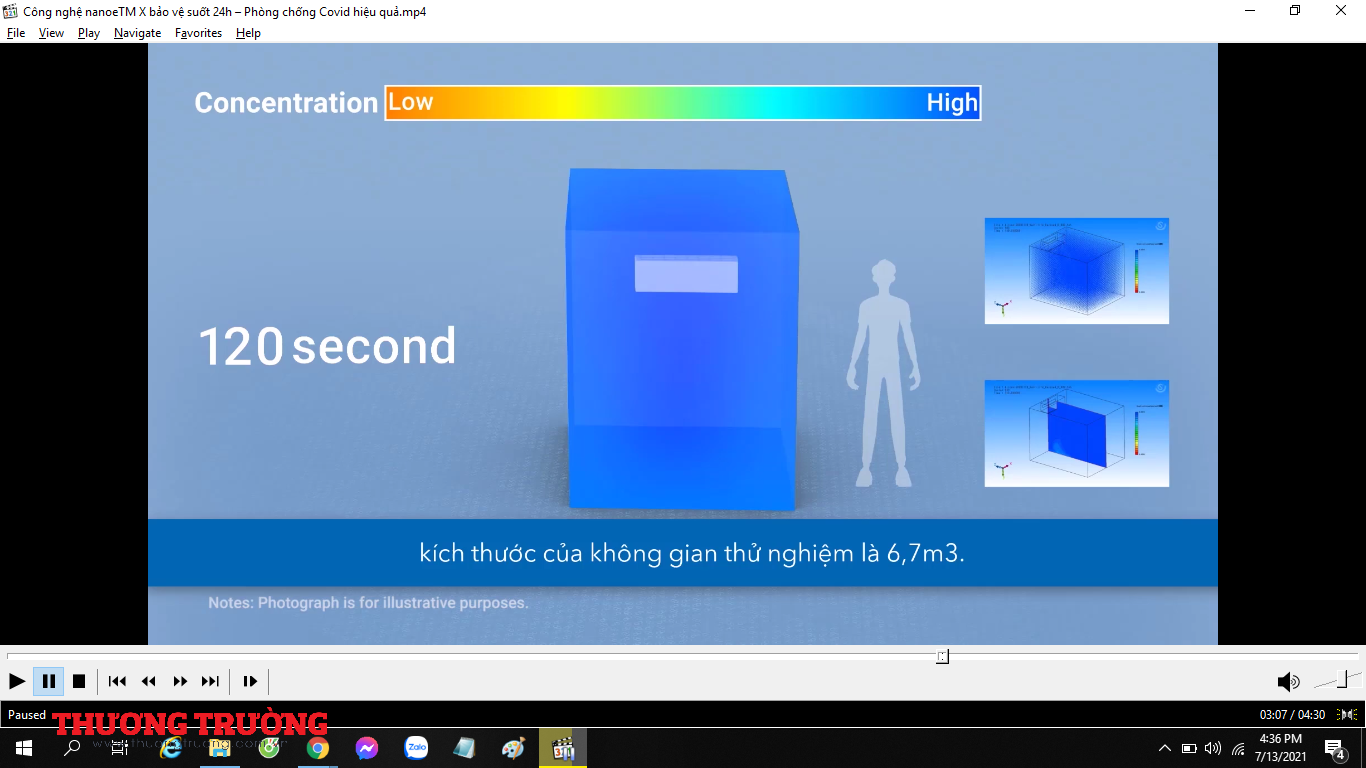Skip to the previous file

coord(117,681)
